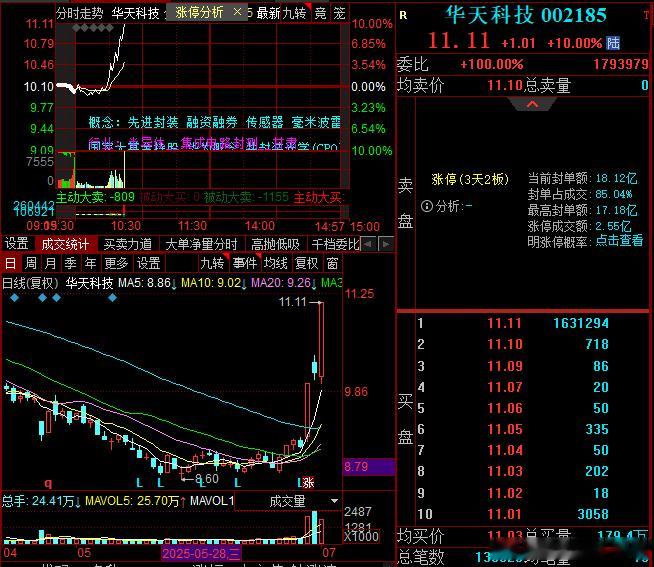The image size is (654, 567).
Task: Click concept tag 融资融券
Action: [x=211, y=122]
